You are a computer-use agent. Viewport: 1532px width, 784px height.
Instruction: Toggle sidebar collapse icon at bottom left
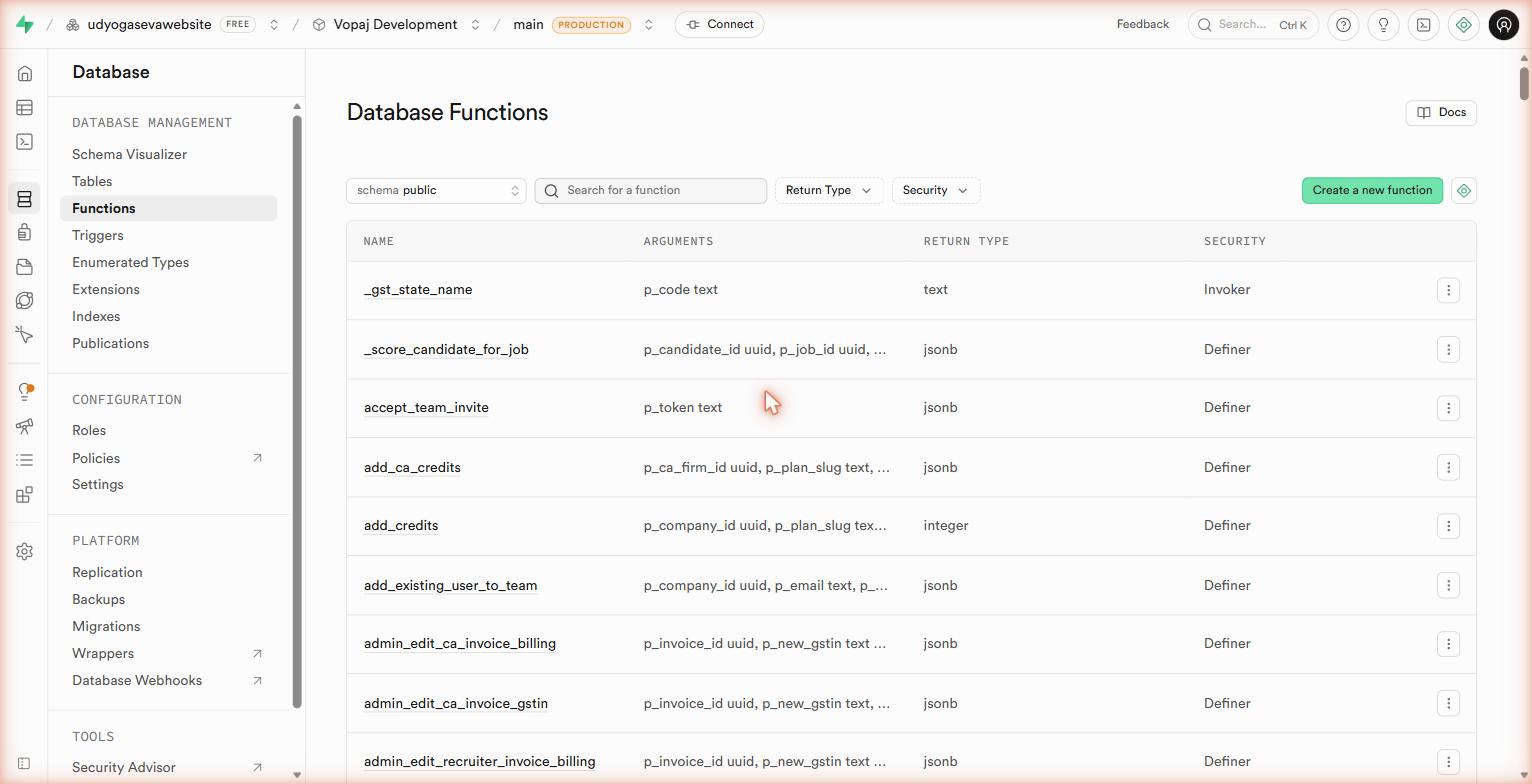click(25, 764)
